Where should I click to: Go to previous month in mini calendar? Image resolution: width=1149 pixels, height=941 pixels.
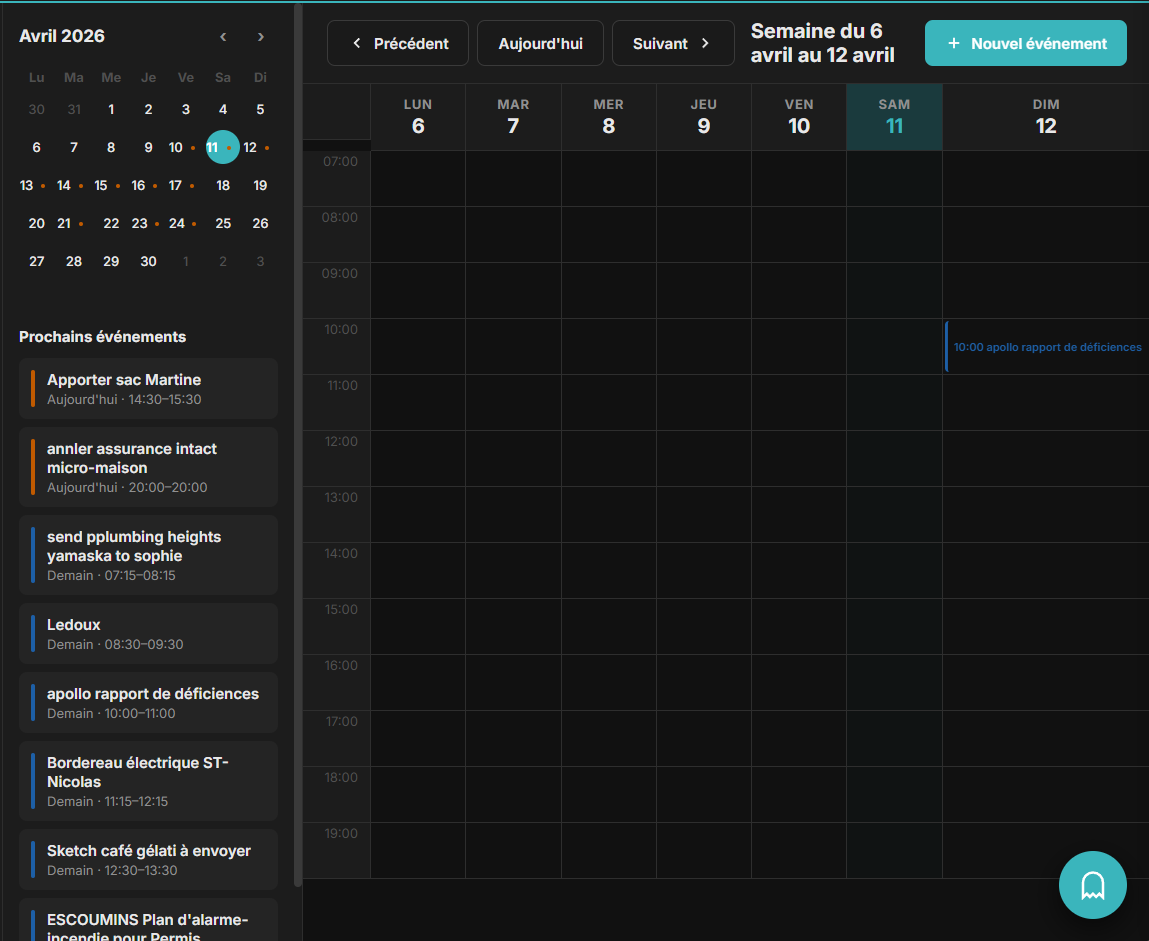pos(223,37)
